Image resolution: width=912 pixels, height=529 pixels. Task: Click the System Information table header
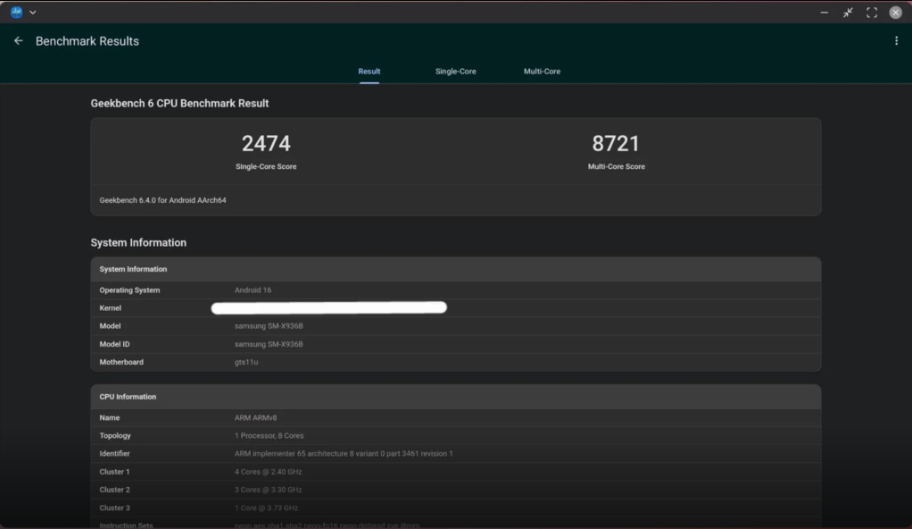click(456, 269)
